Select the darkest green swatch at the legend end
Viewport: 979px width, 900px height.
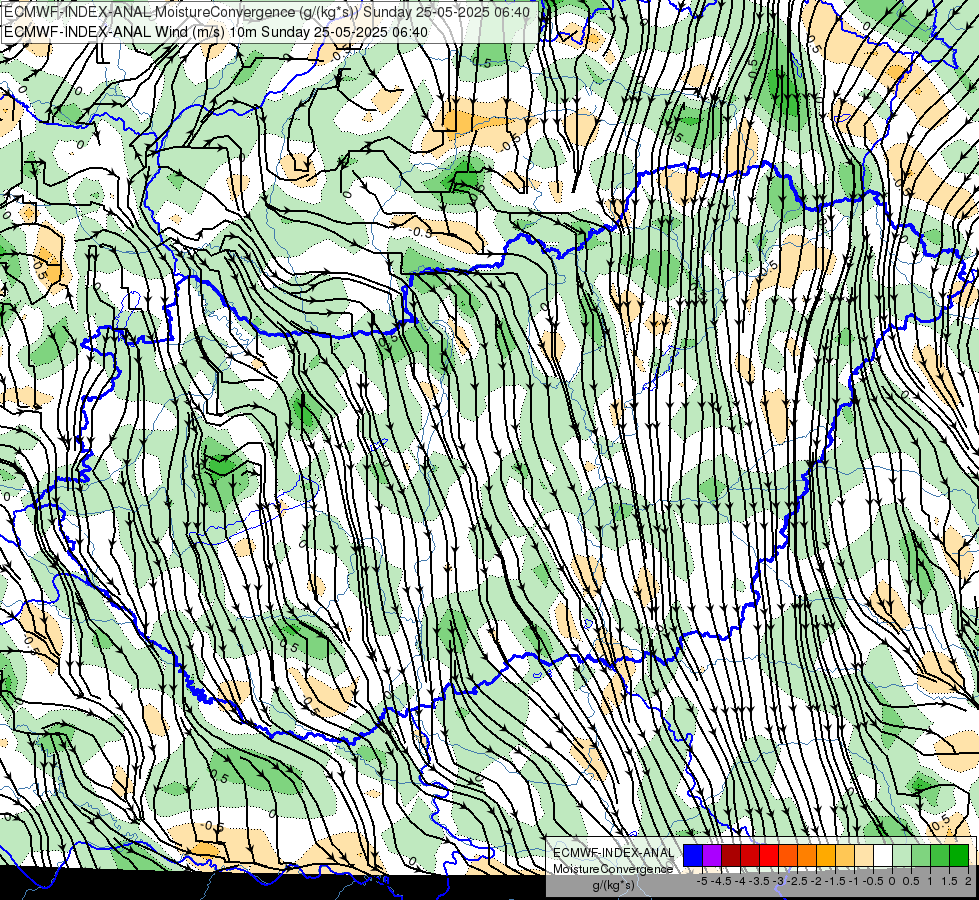pos(959,855)
